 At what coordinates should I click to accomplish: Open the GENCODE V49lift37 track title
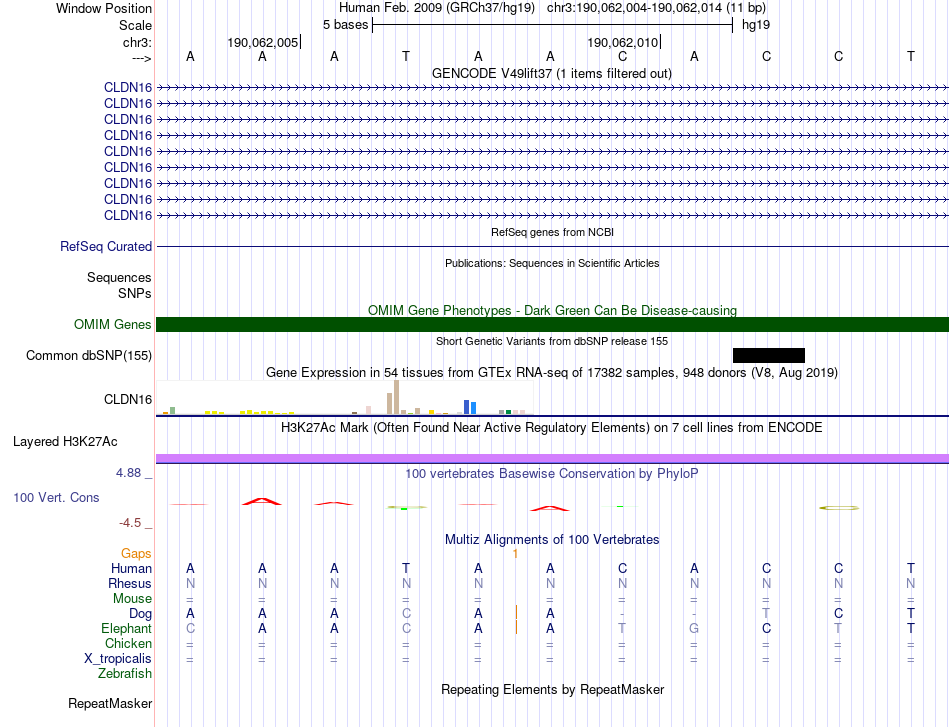point(552,74)
